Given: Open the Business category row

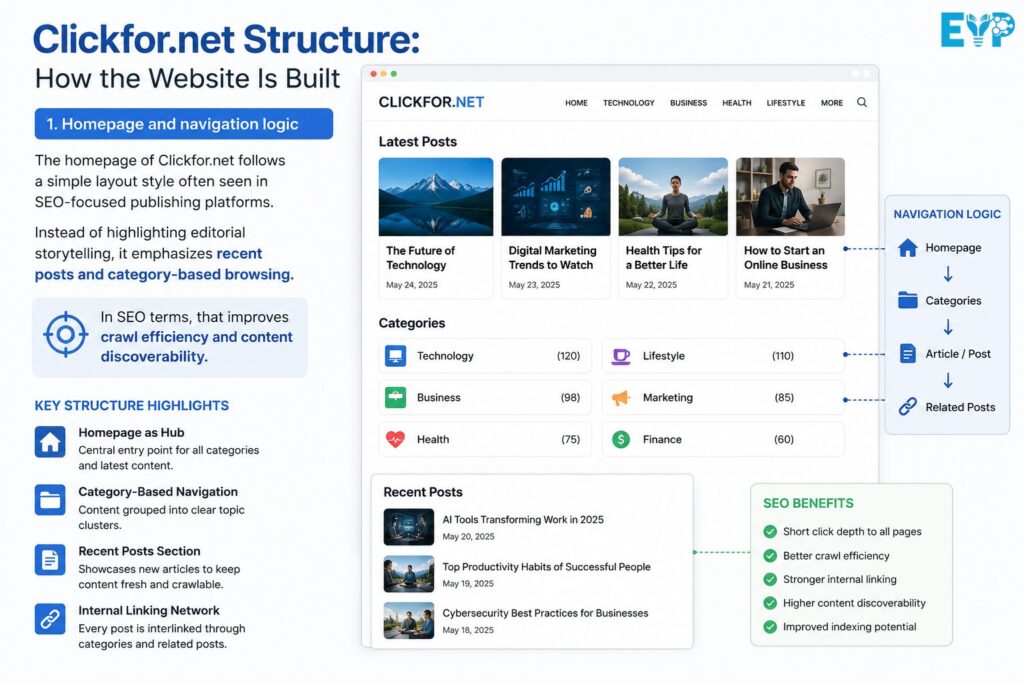Looking at the screenshot, I should pyautogui.click(x=485, y=397).
